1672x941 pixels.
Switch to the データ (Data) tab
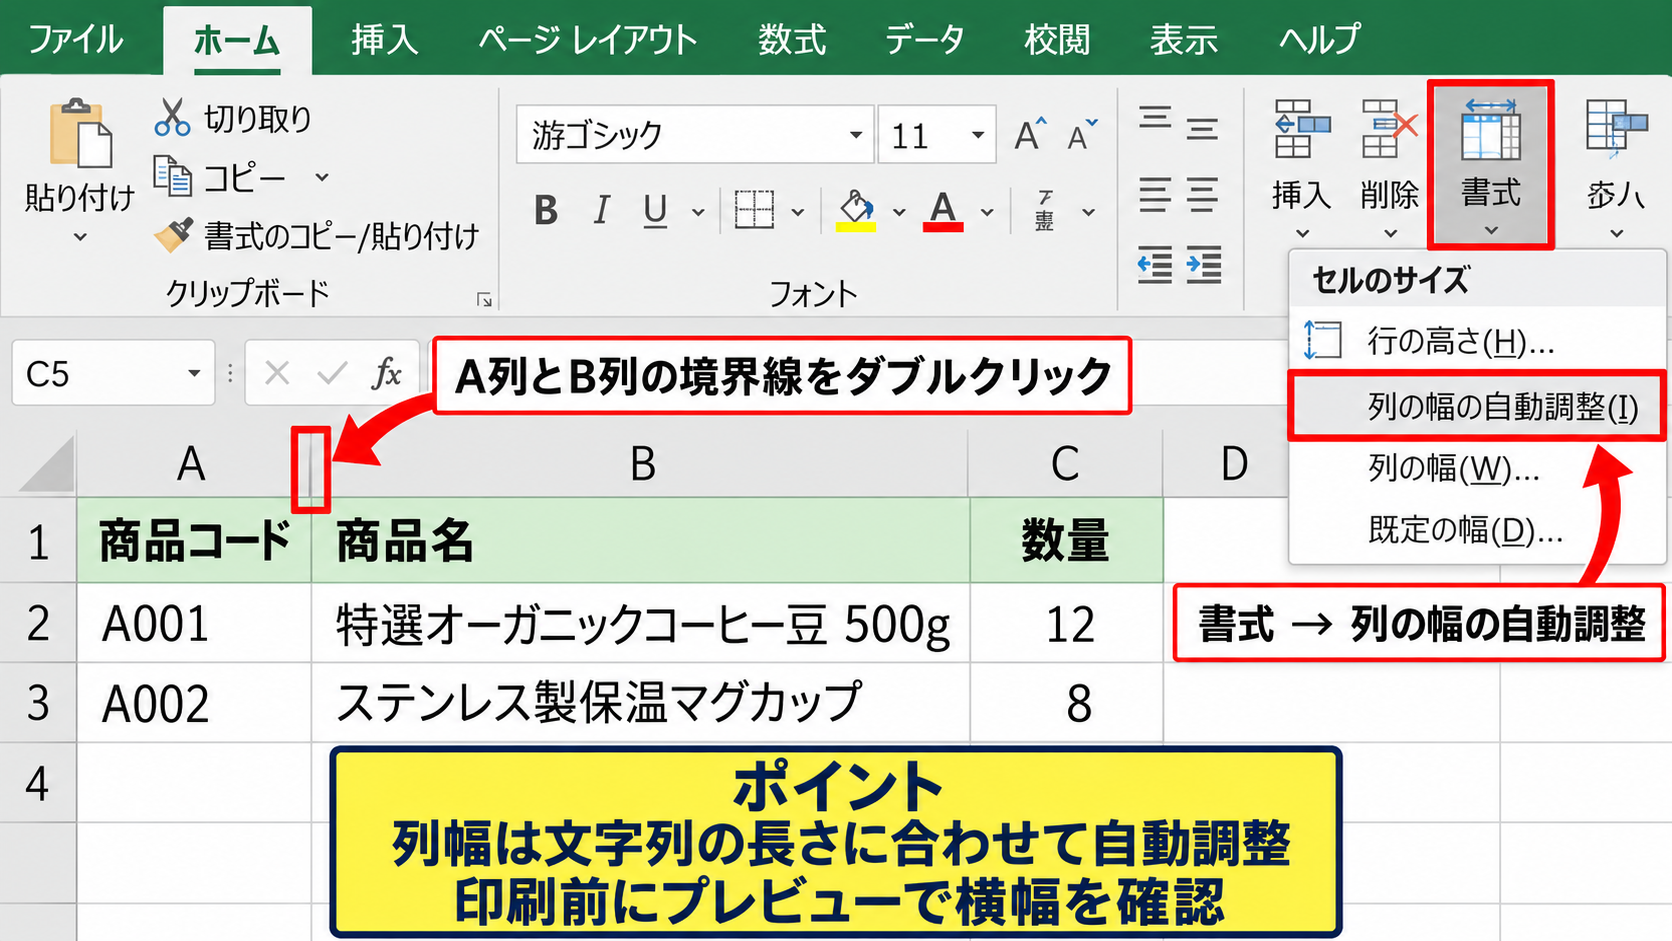pyautogui.click(x=924, y=39)
